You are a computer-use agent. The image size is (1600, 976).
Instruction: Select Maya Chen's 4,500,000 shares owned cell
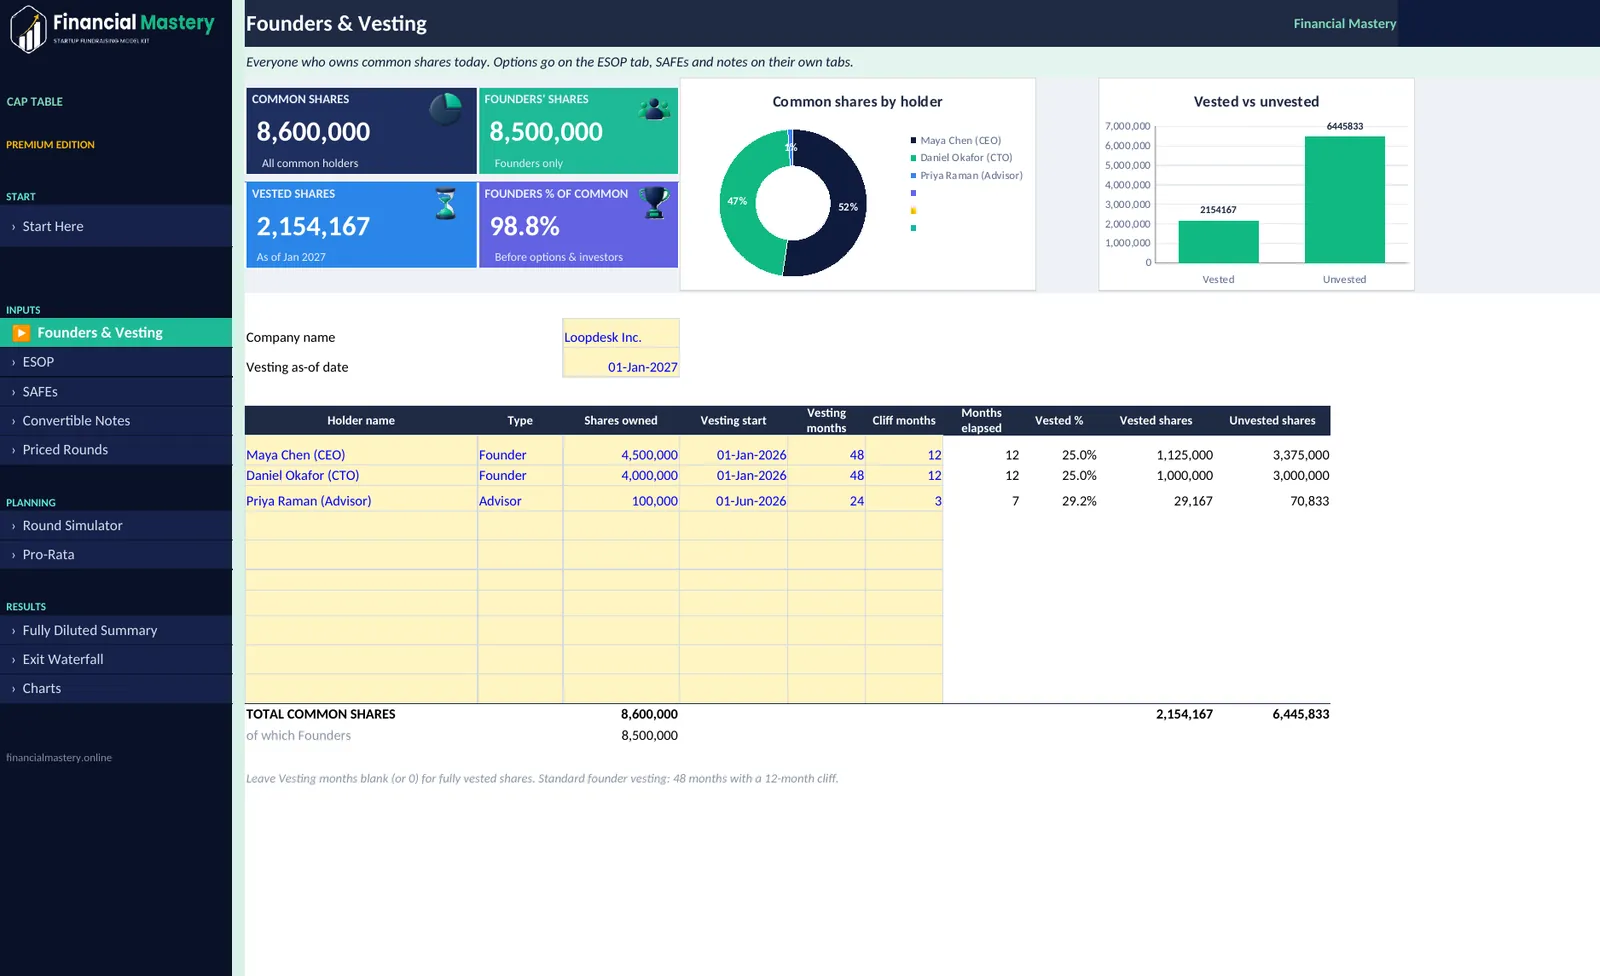[621, 451]
